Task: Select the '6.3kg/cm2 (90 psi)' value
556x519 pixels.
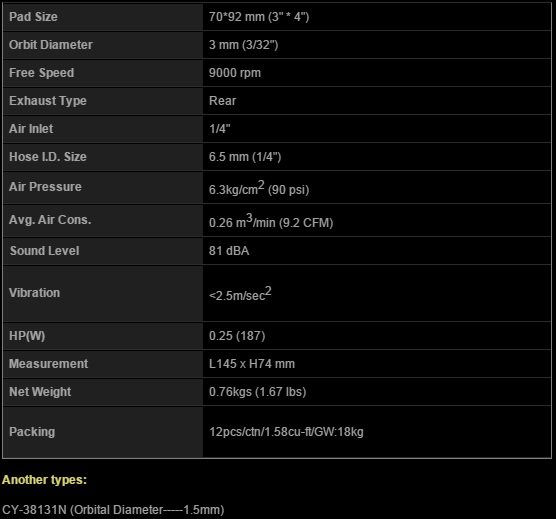Action: coord(259,188)
